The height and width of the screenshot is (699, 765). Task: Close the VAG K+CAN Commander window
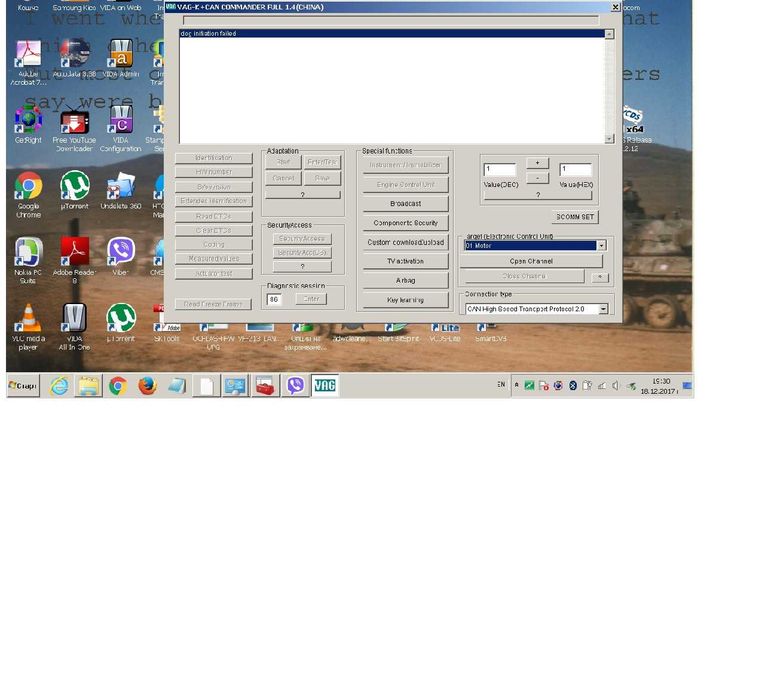pos(616,7)
